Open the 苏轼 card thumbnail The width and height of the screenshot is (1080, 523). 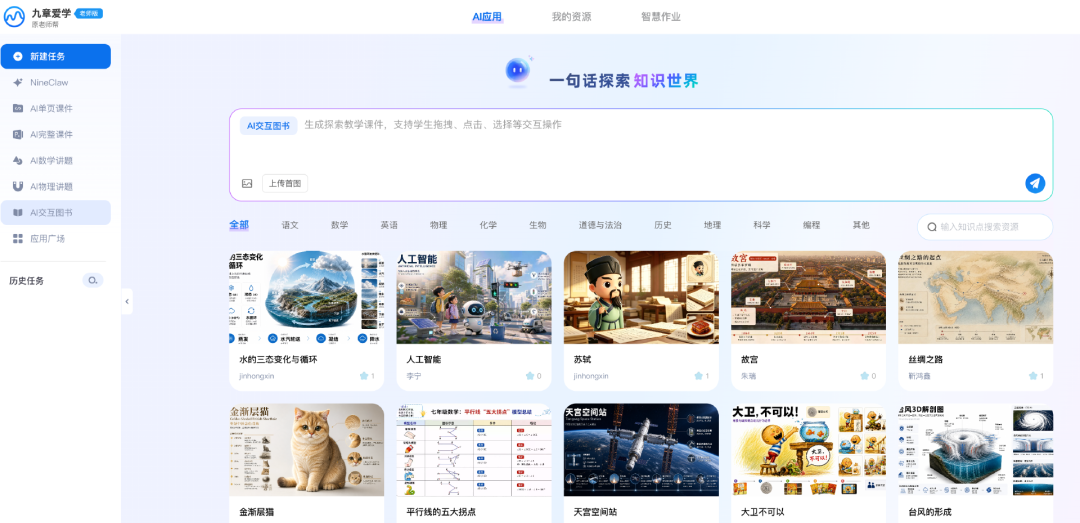click(x=641, y=297)
